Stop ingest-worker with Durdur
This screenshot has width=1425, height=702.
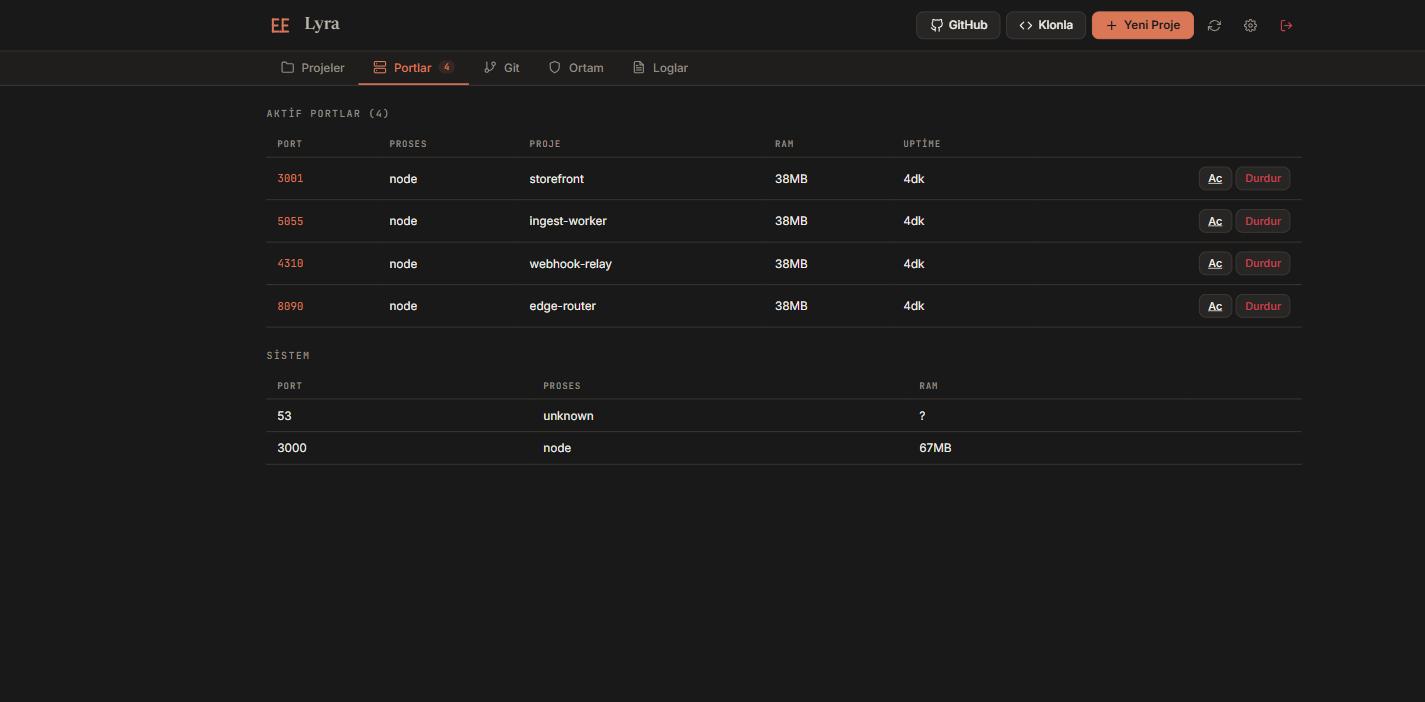coord(1263,221)
